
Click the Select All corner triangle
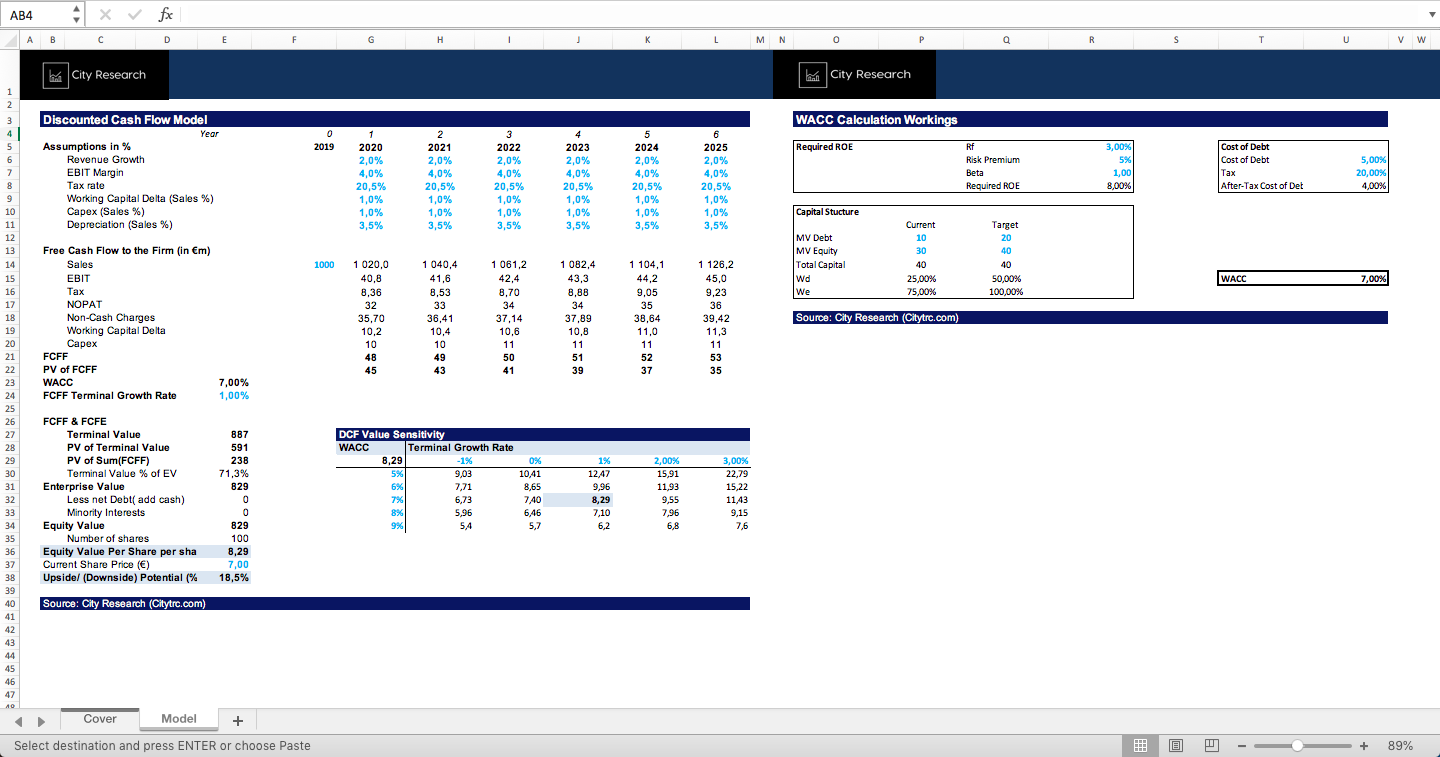pyautogui.click(x=11, y=39)
